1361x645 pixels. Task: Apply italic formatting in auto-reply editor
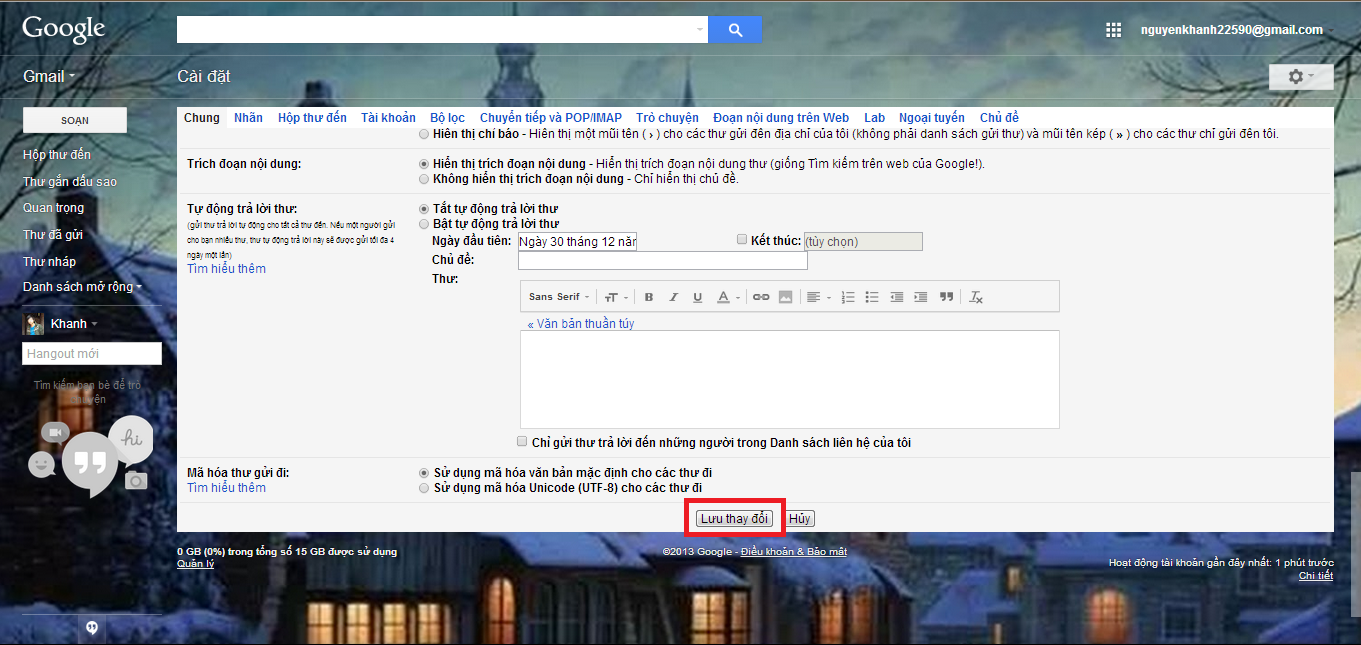(673, 297)
